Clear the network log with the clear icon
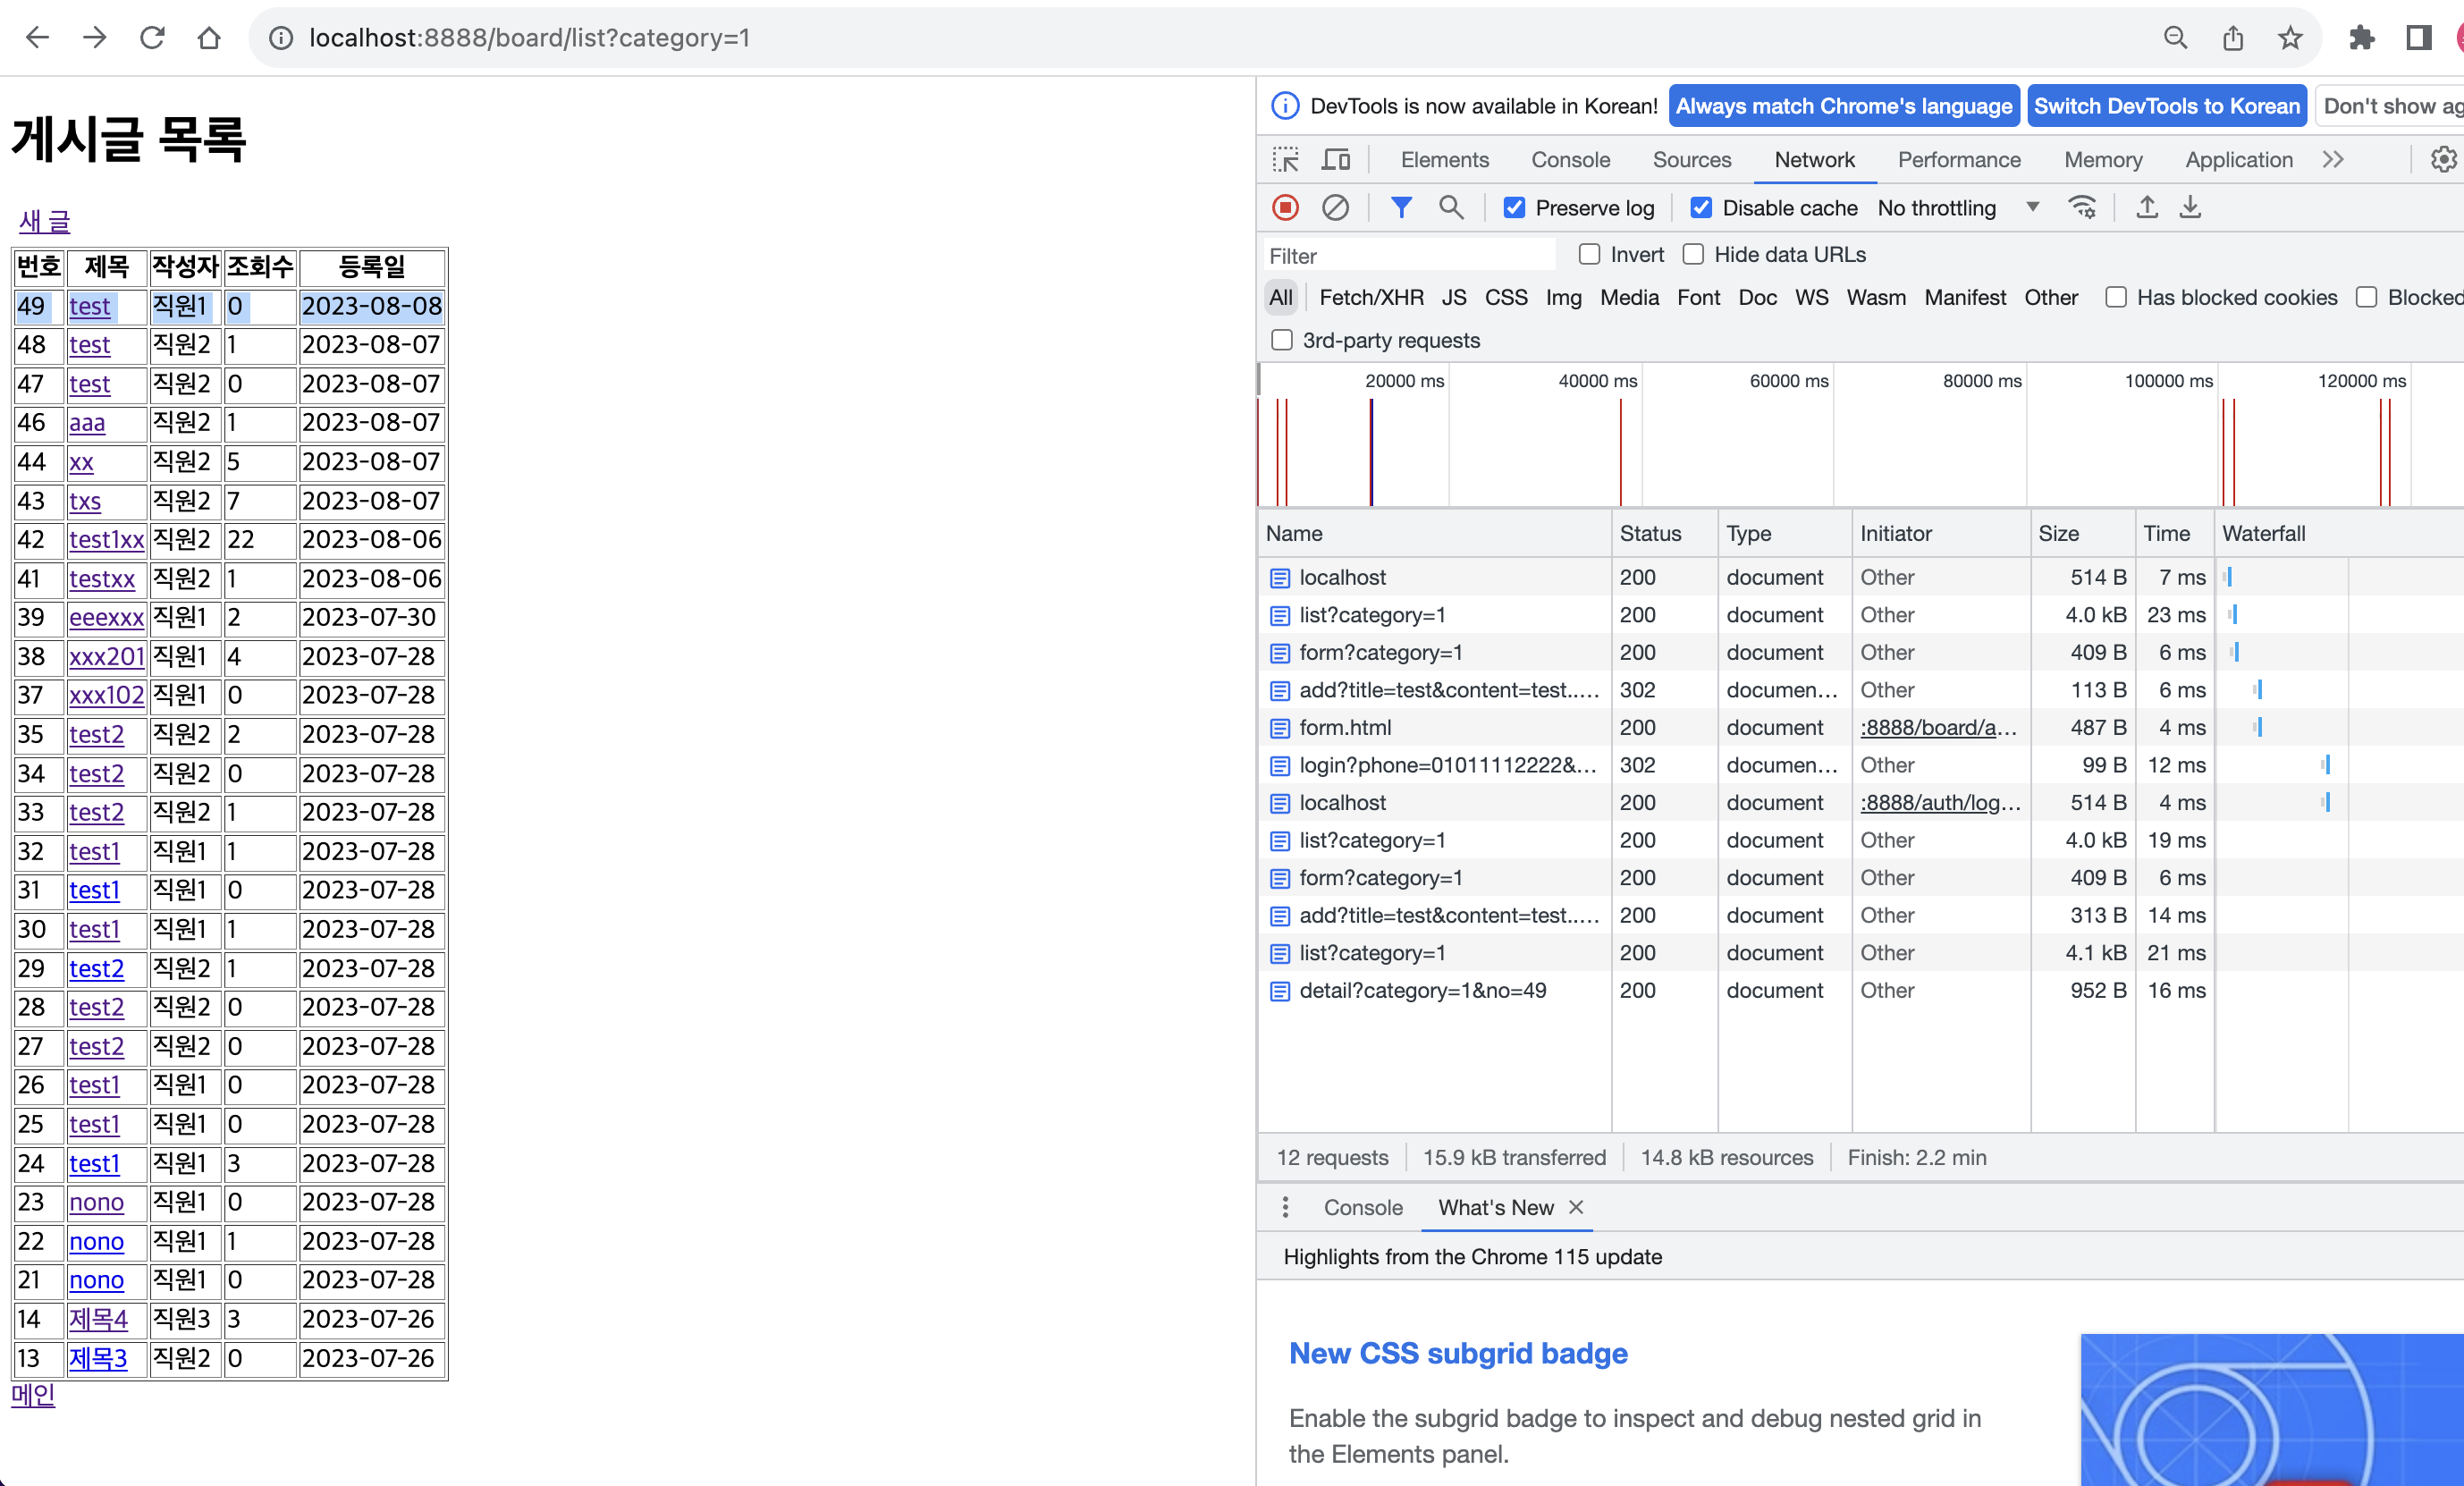 [x=1335, y=208]
